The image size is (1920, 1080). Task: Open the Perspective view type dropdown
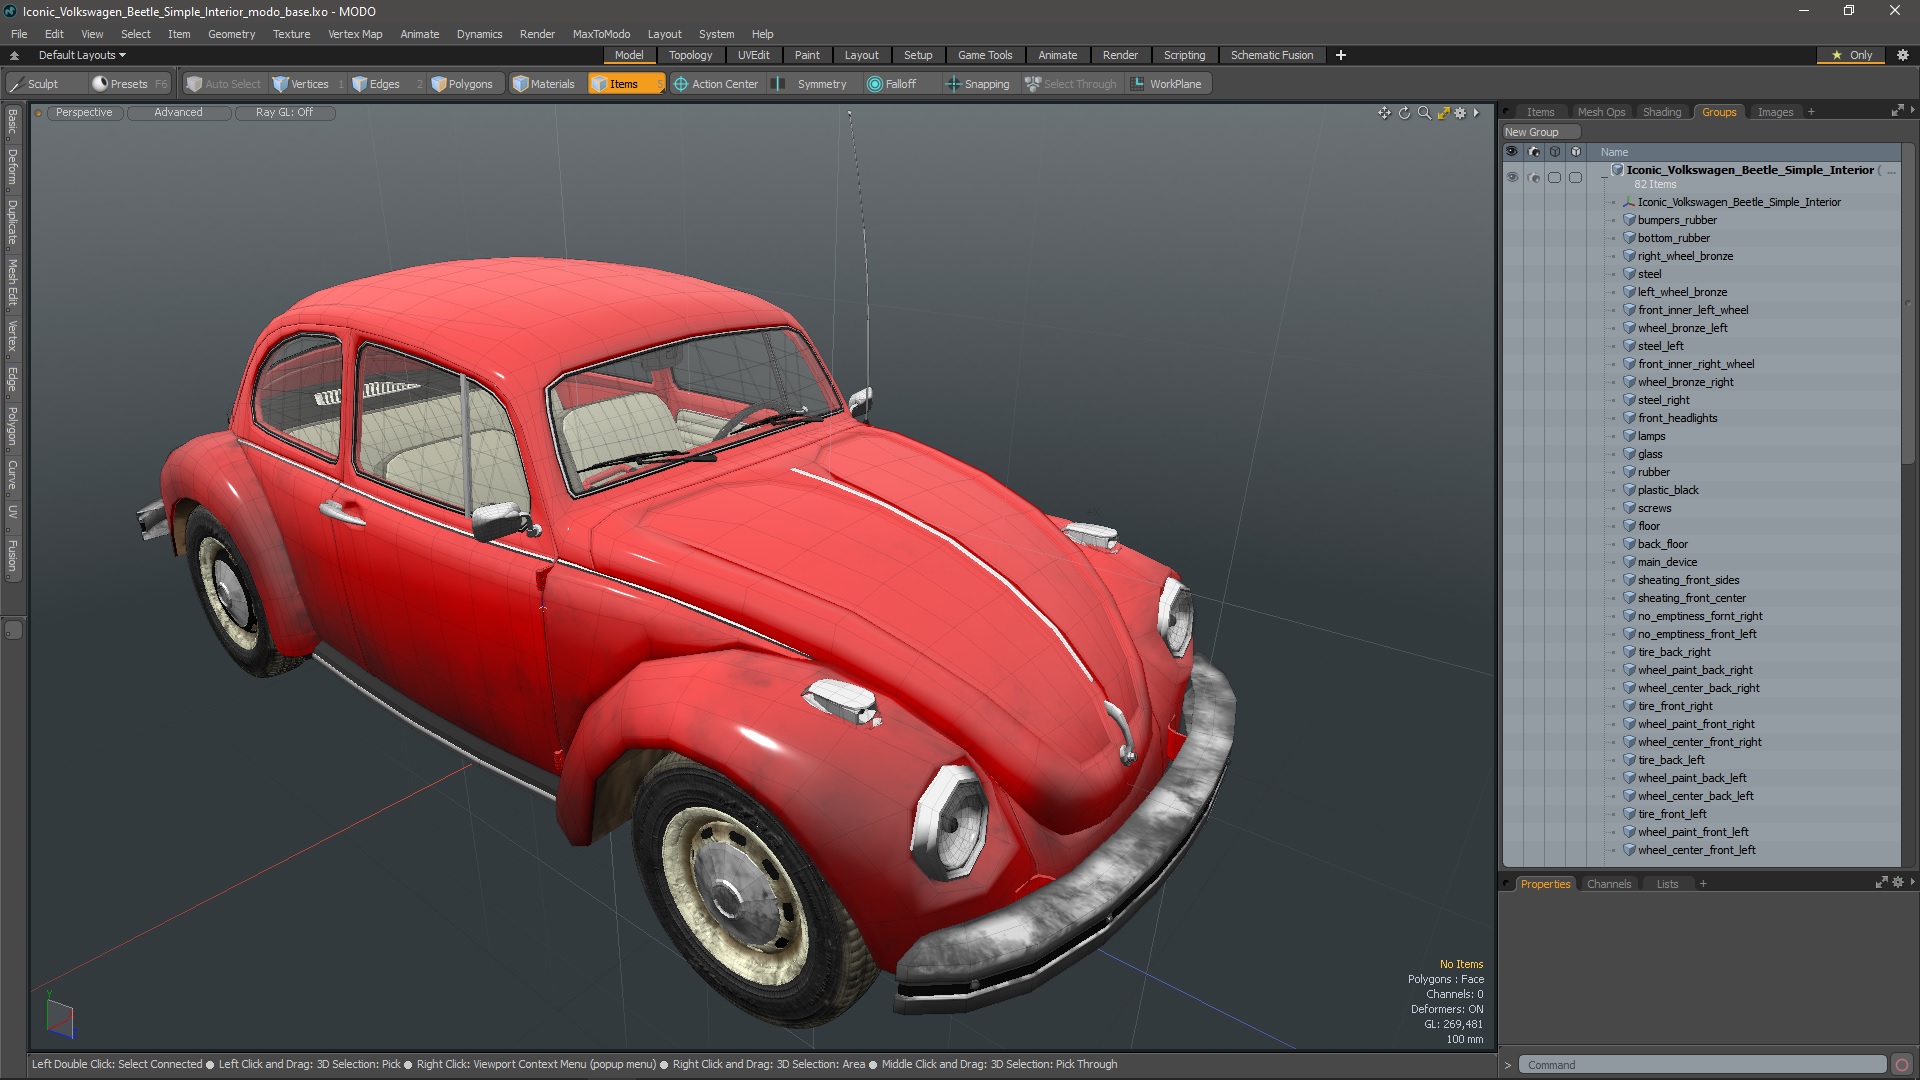click(84, 113)
